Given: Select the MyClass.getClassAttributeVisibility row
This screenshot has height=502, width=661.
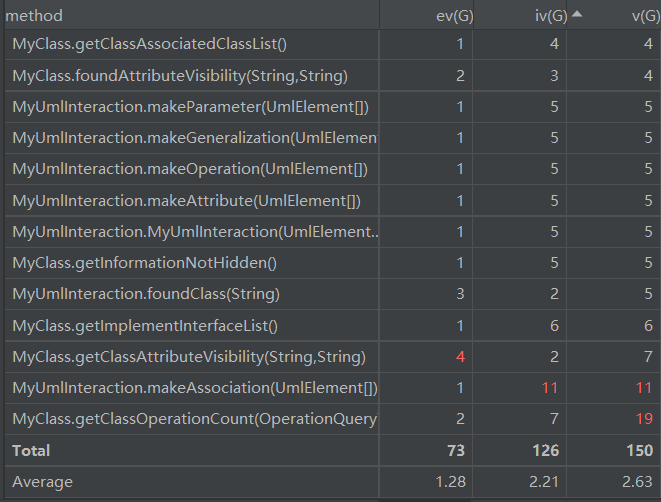Looking at the screenshot, I should (189, 357).
